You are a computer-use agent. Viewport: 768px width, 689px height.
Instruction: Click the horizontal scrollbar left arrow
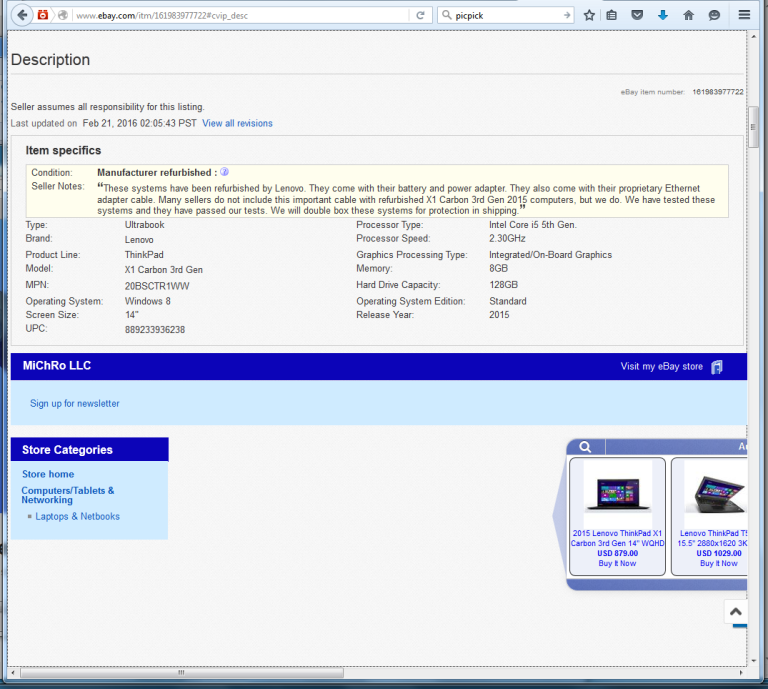click(13, 673)
